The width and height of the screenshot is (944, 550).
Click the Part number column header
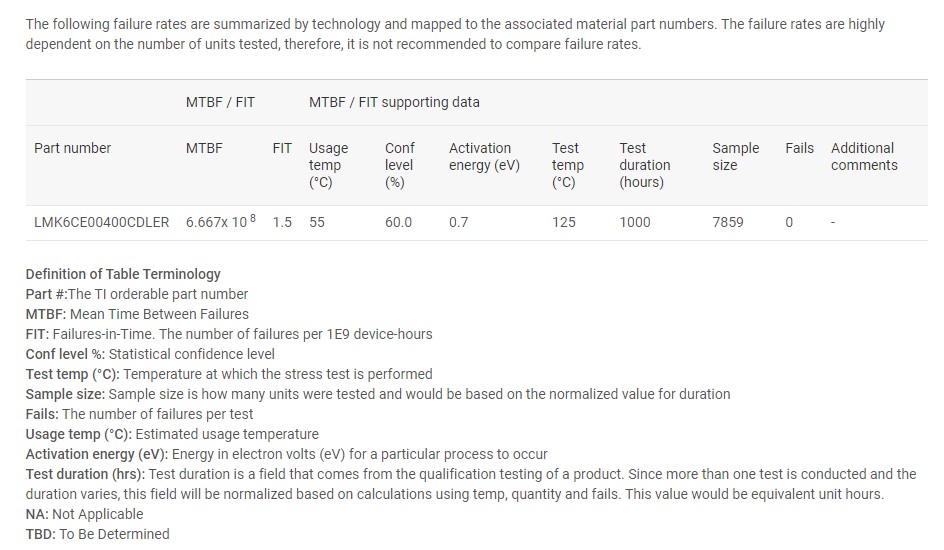(x=72, y=148)
